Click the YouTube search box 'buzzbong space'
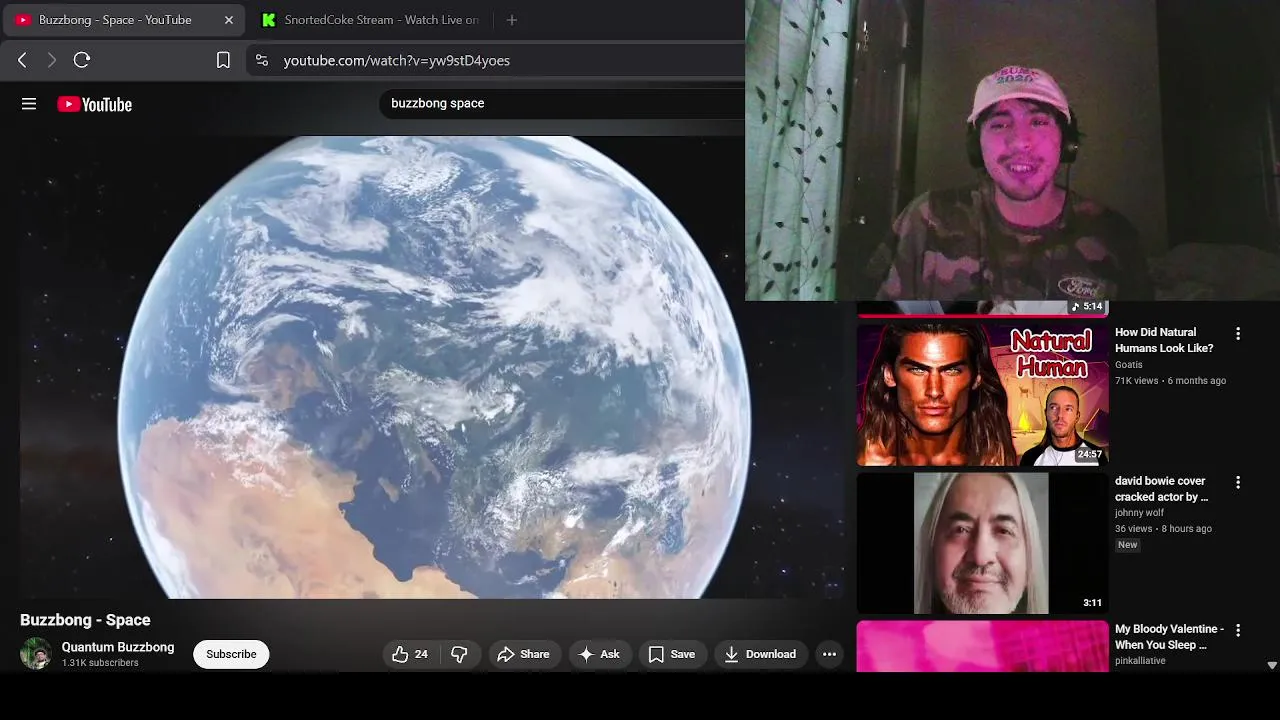 click(560, 103)
